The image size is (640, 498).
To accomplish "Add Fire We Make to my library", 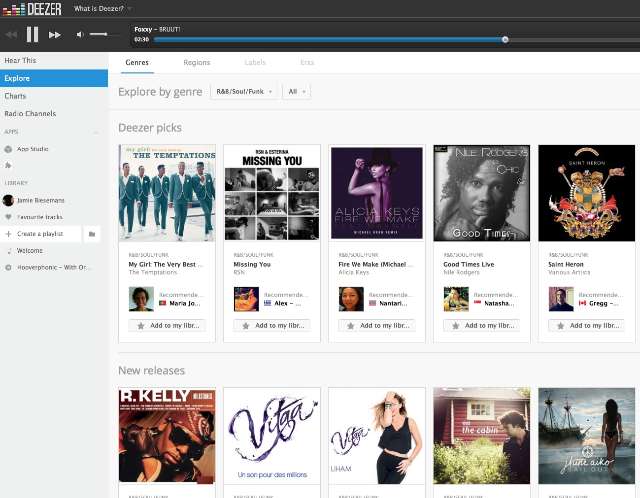I will pos(377,325).
